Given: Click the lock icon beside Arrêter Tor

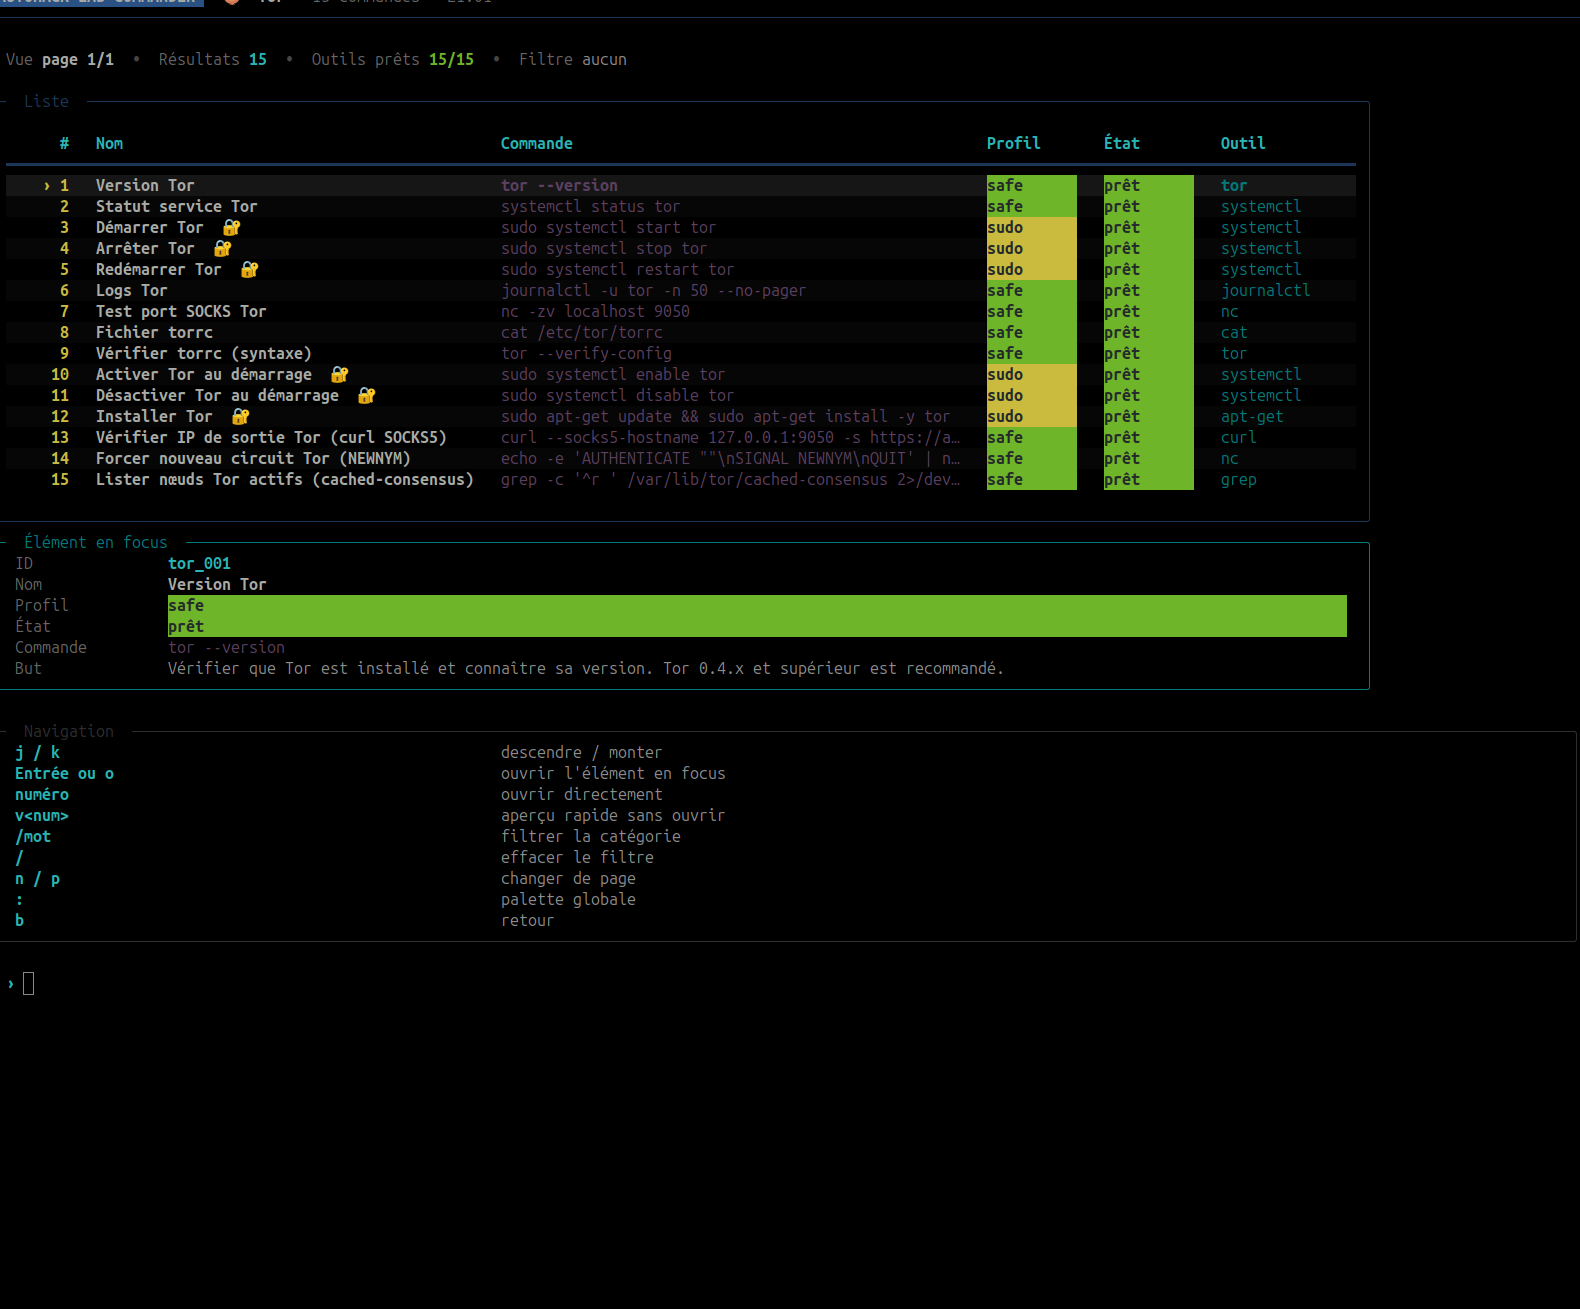Looking at the screenshot, I should click(222, 248).
